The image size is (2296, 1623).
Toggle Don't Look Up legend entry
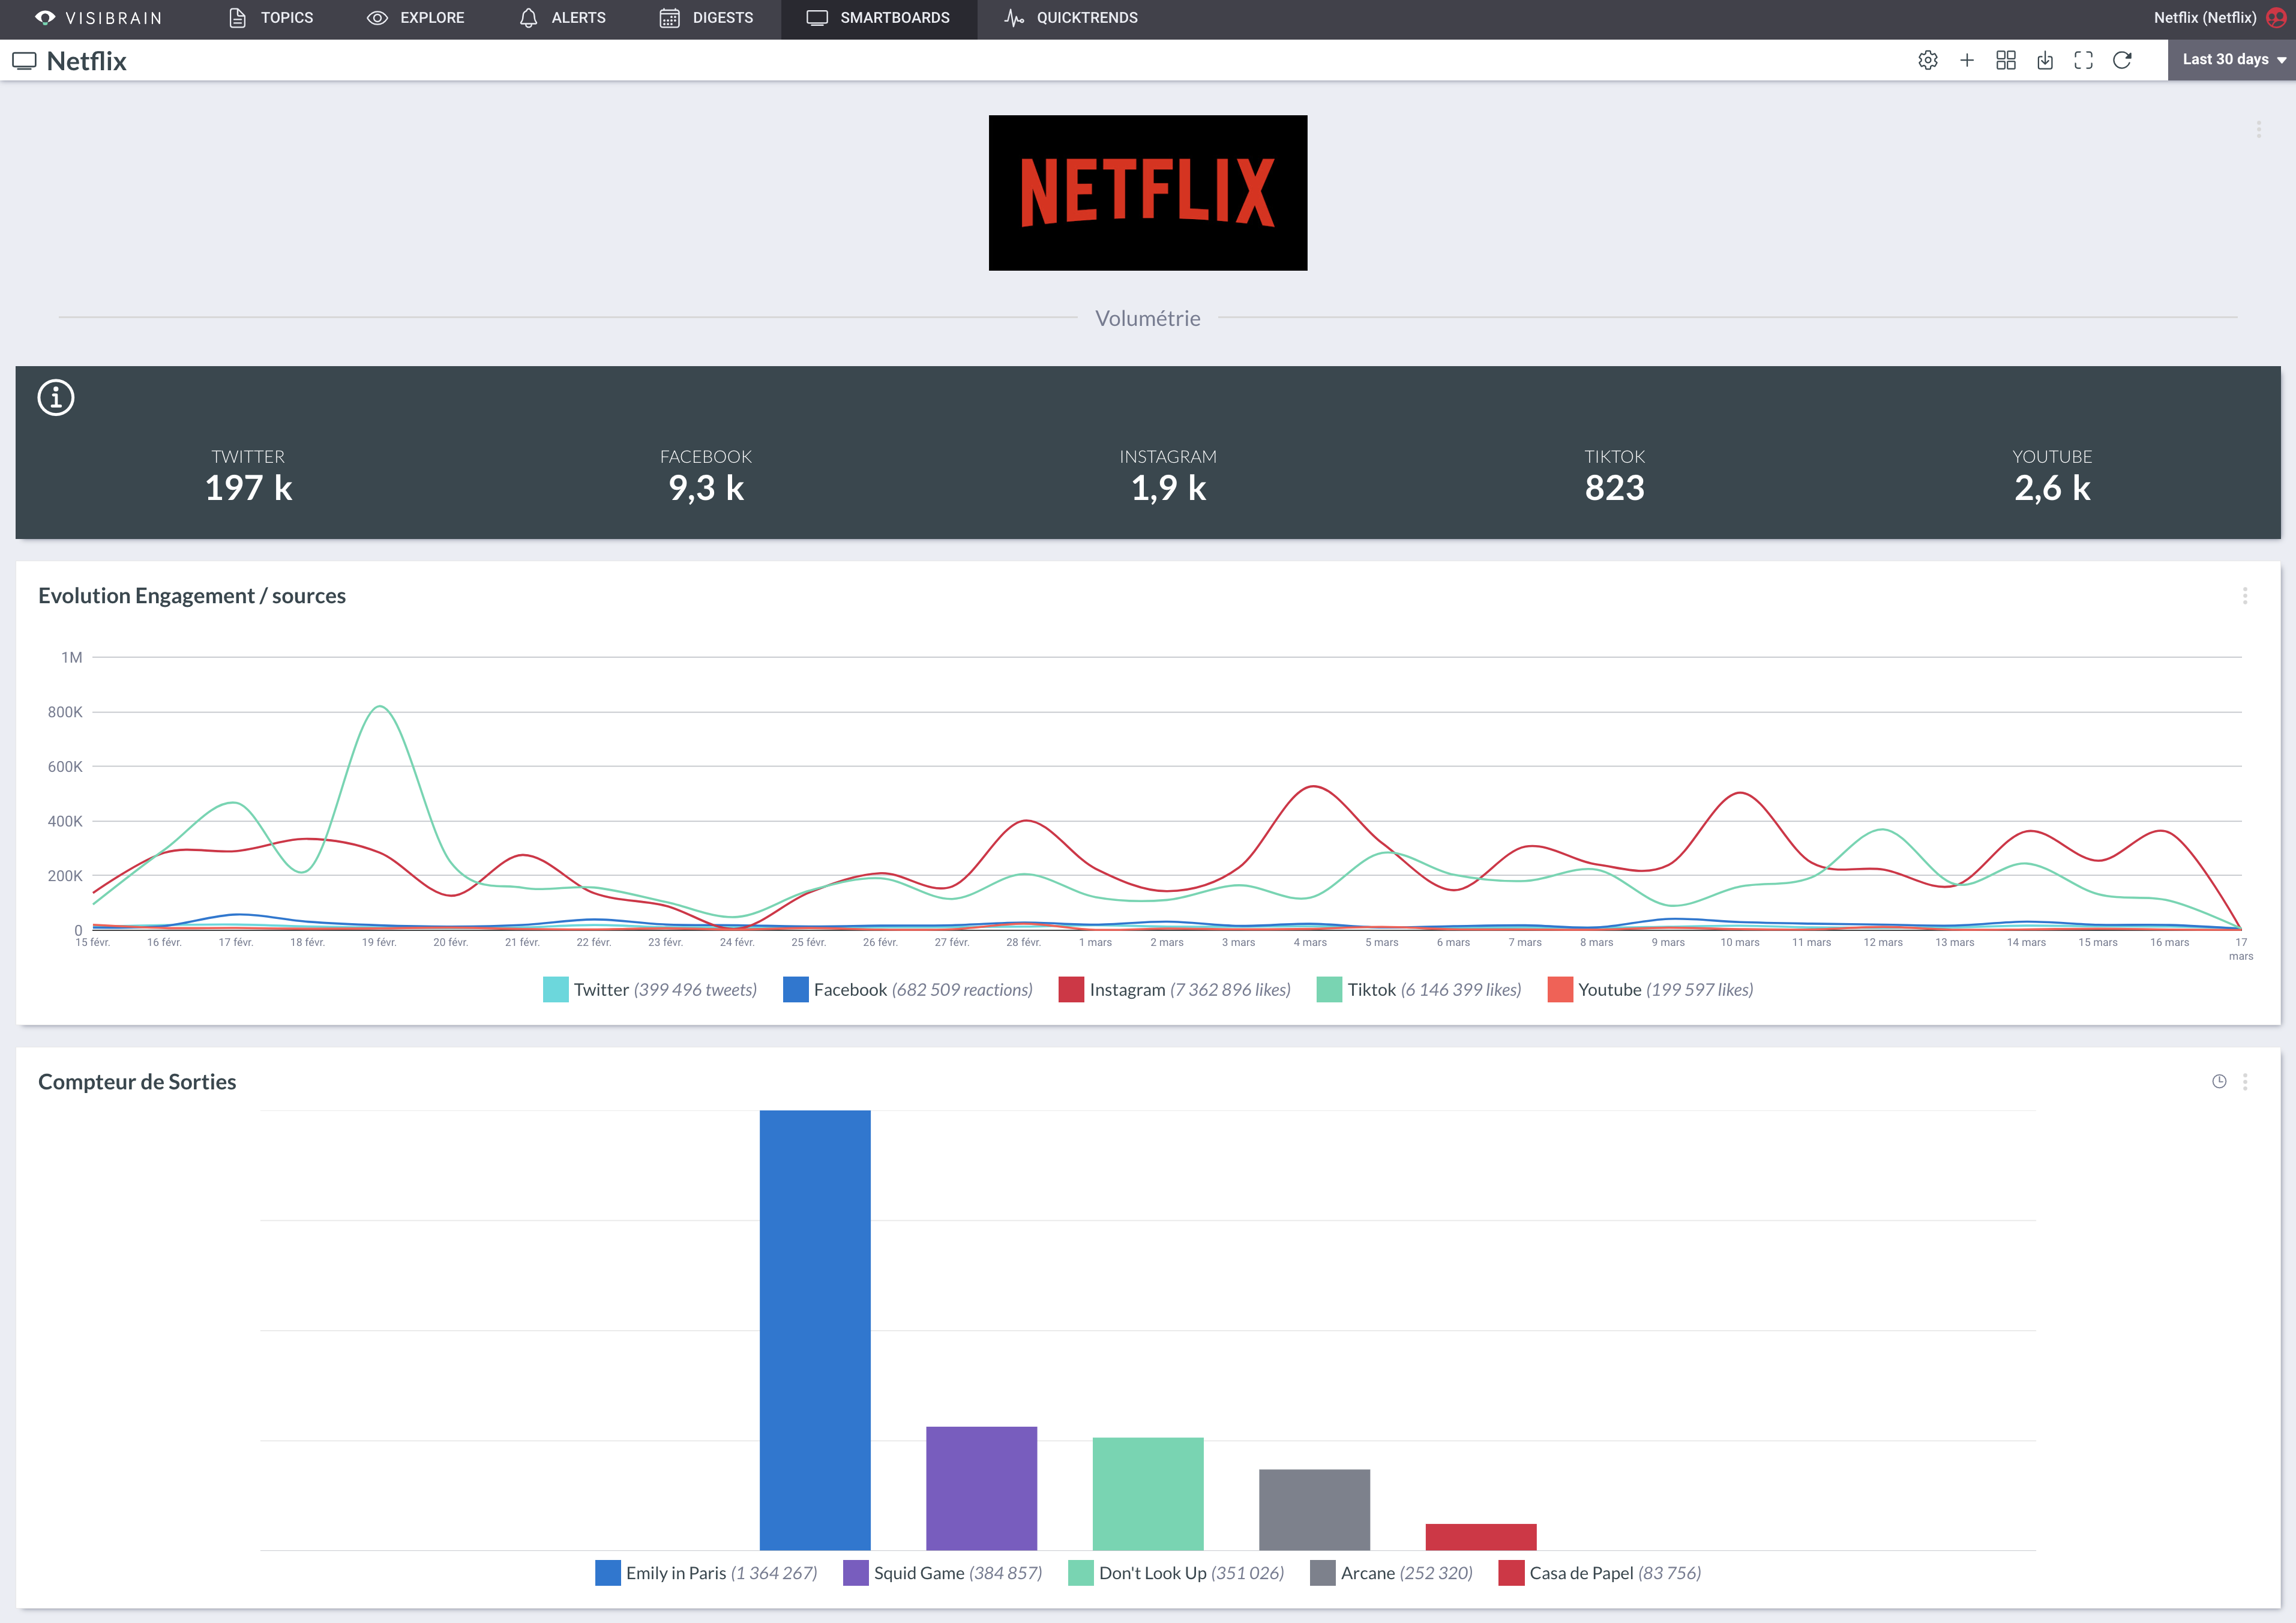pyautogui.click(x=1176, y=1573)
